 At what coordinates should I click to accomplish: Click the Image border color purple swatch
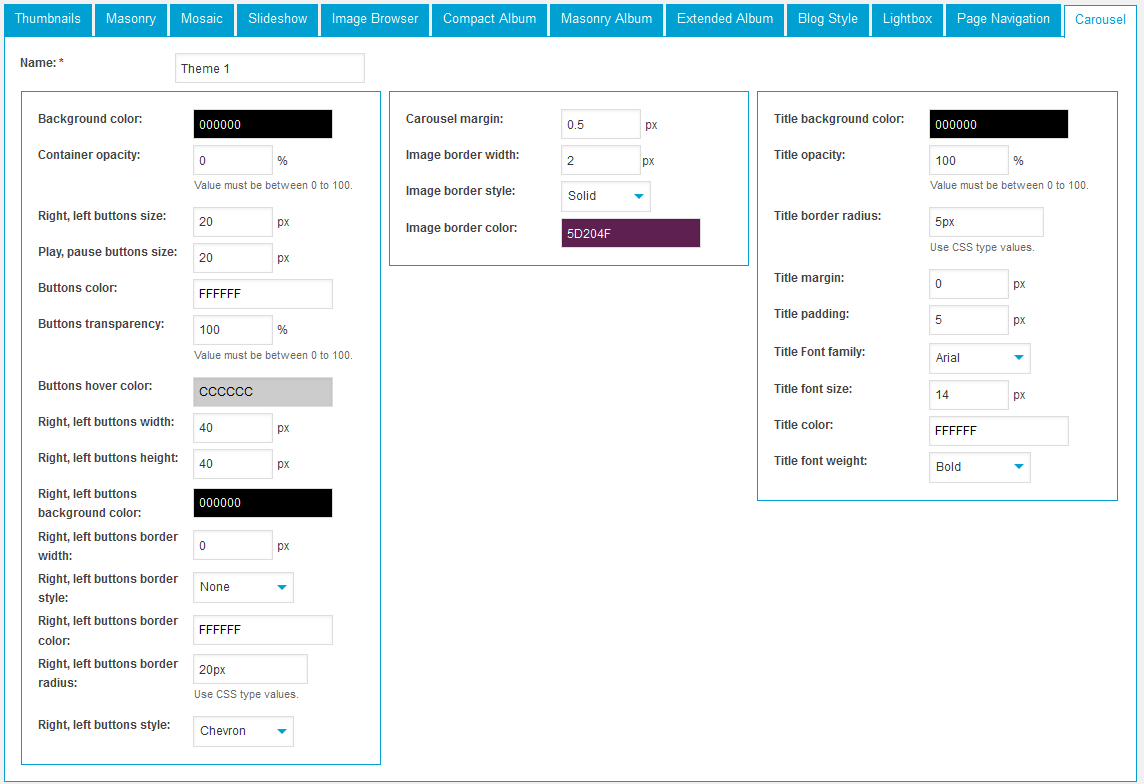[630, 233]
